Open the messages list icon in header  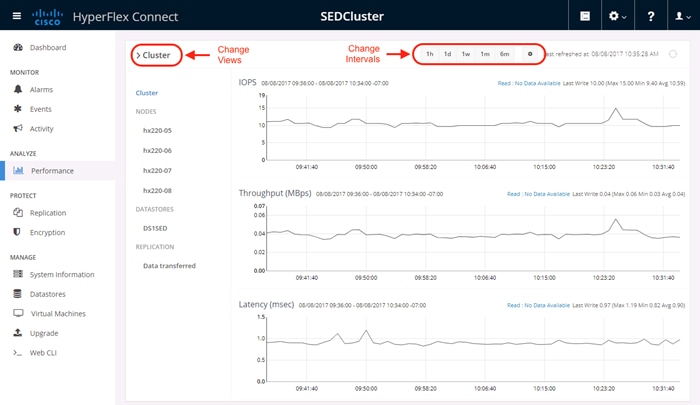pos(585,16)
